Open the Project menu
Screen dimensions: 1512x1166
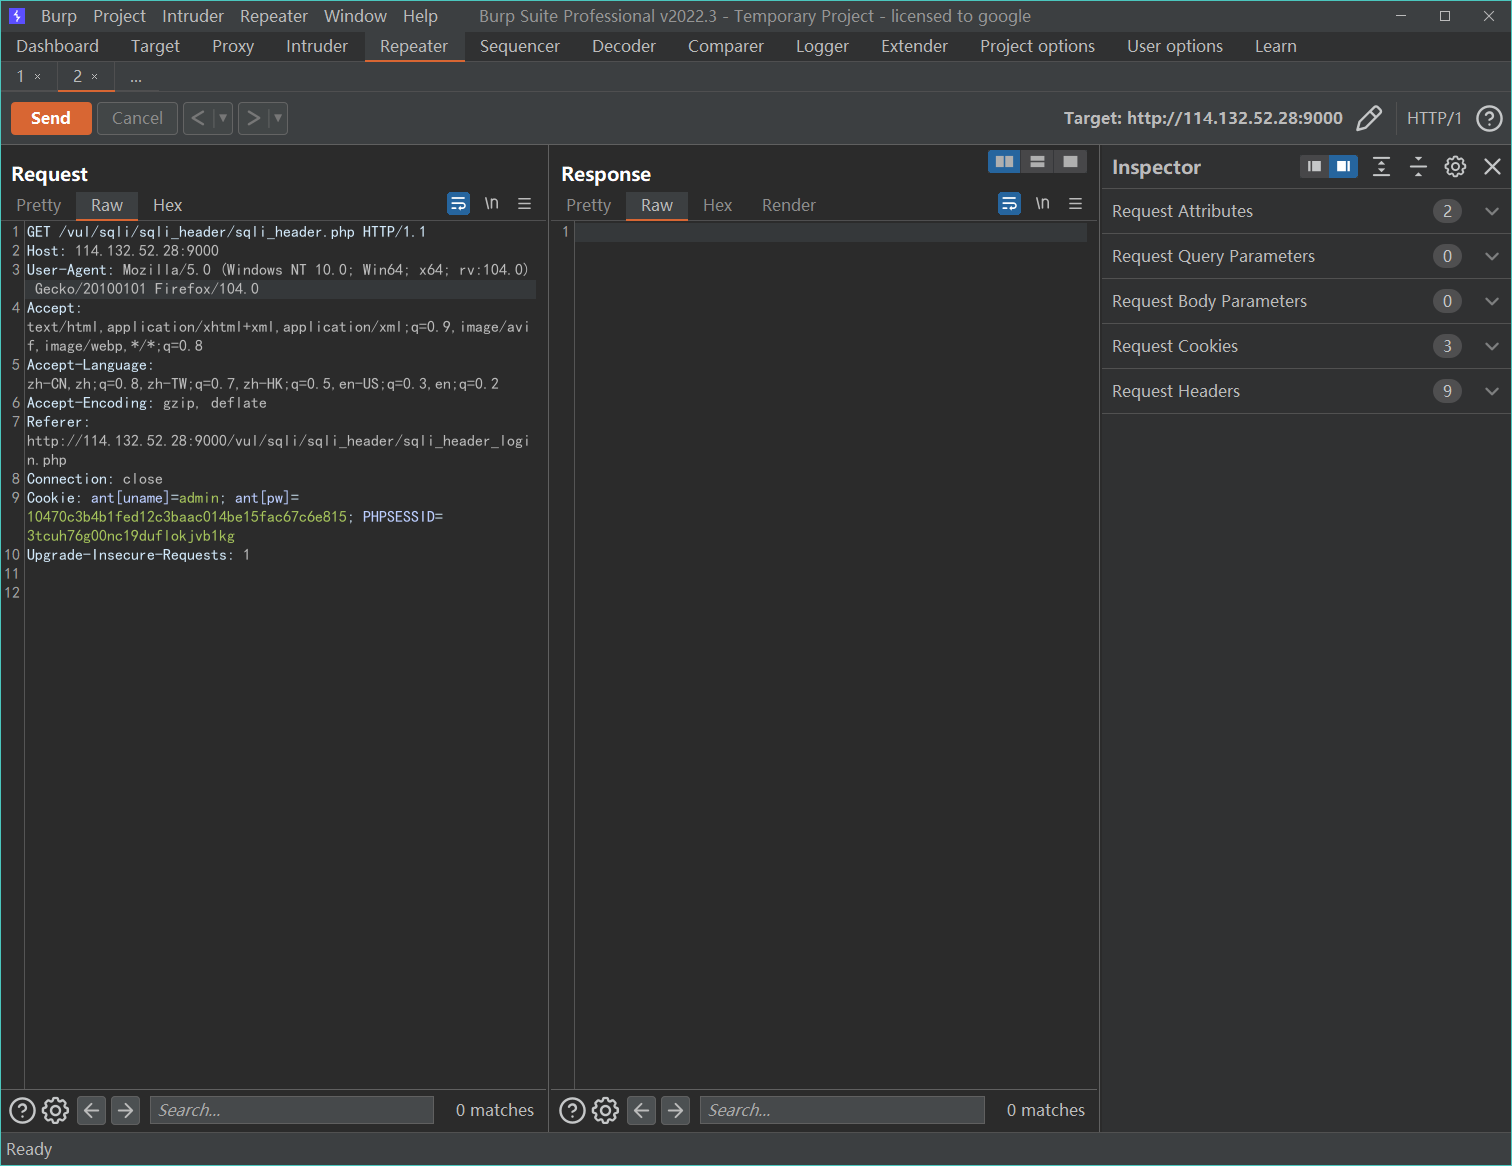tap(119, 16)
